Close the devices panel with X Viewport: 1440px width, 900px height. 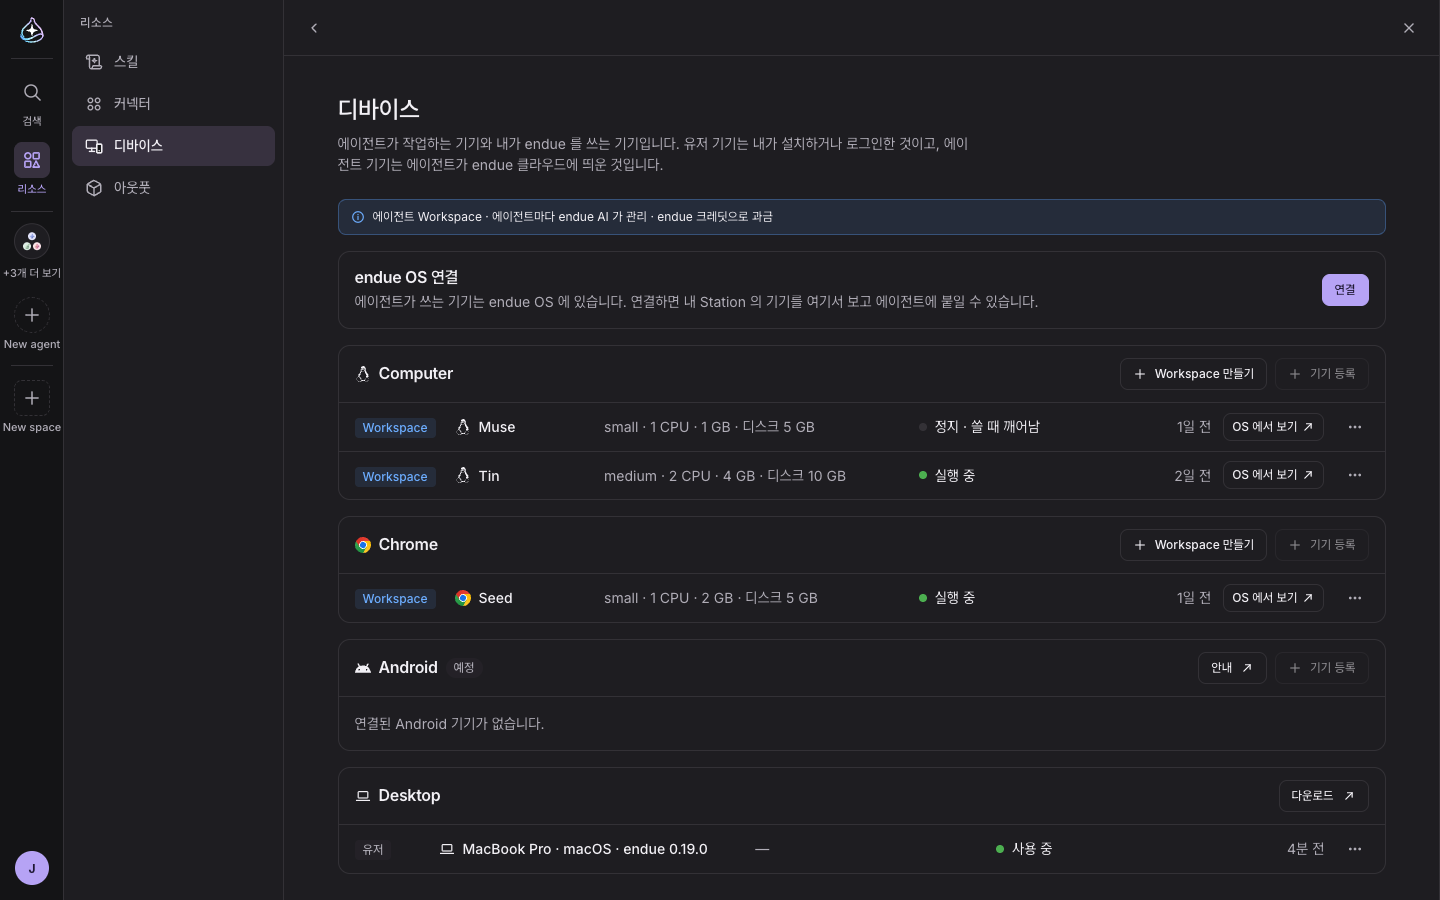pyautogui.click(x=1409, y=28)
